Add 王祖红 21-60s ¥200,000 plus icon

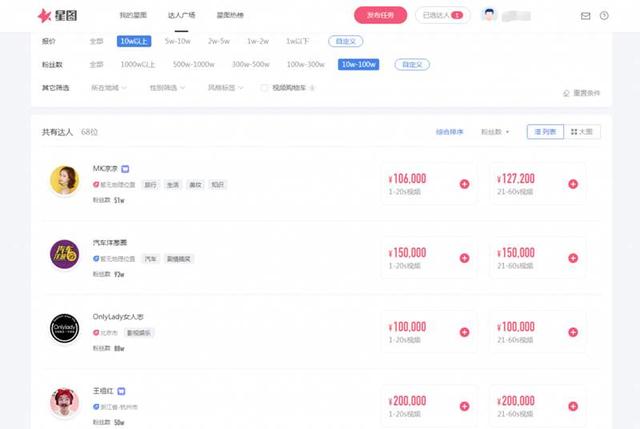coord(573,406)
